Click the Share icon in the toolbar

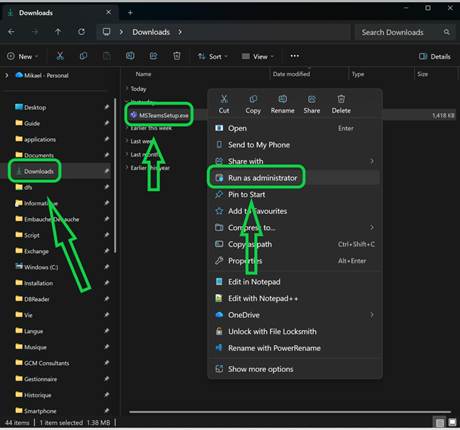[154, 56]
